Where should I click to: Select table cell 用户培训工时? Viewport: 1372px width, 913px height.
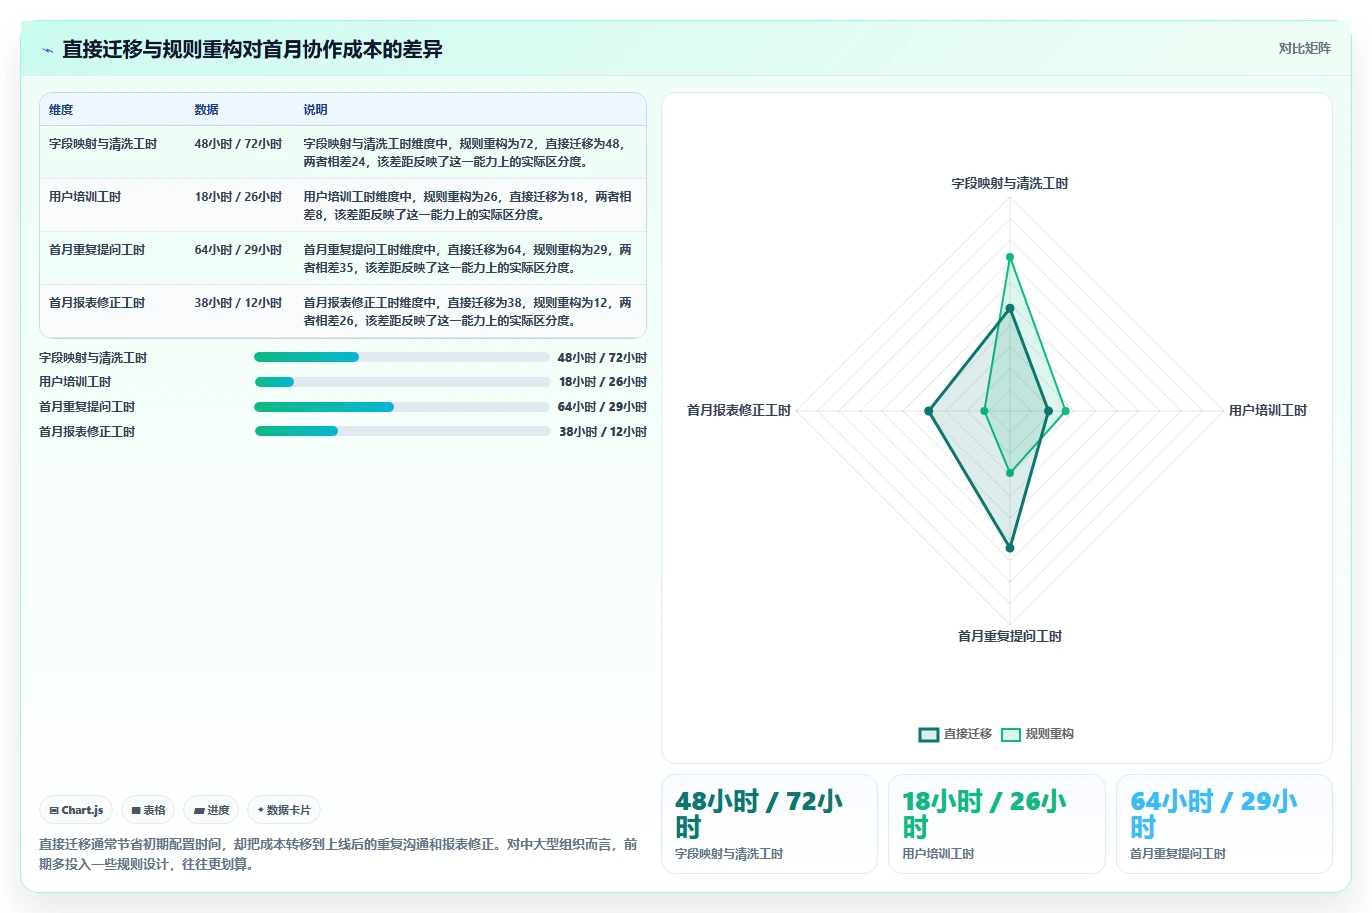(85, 197)
